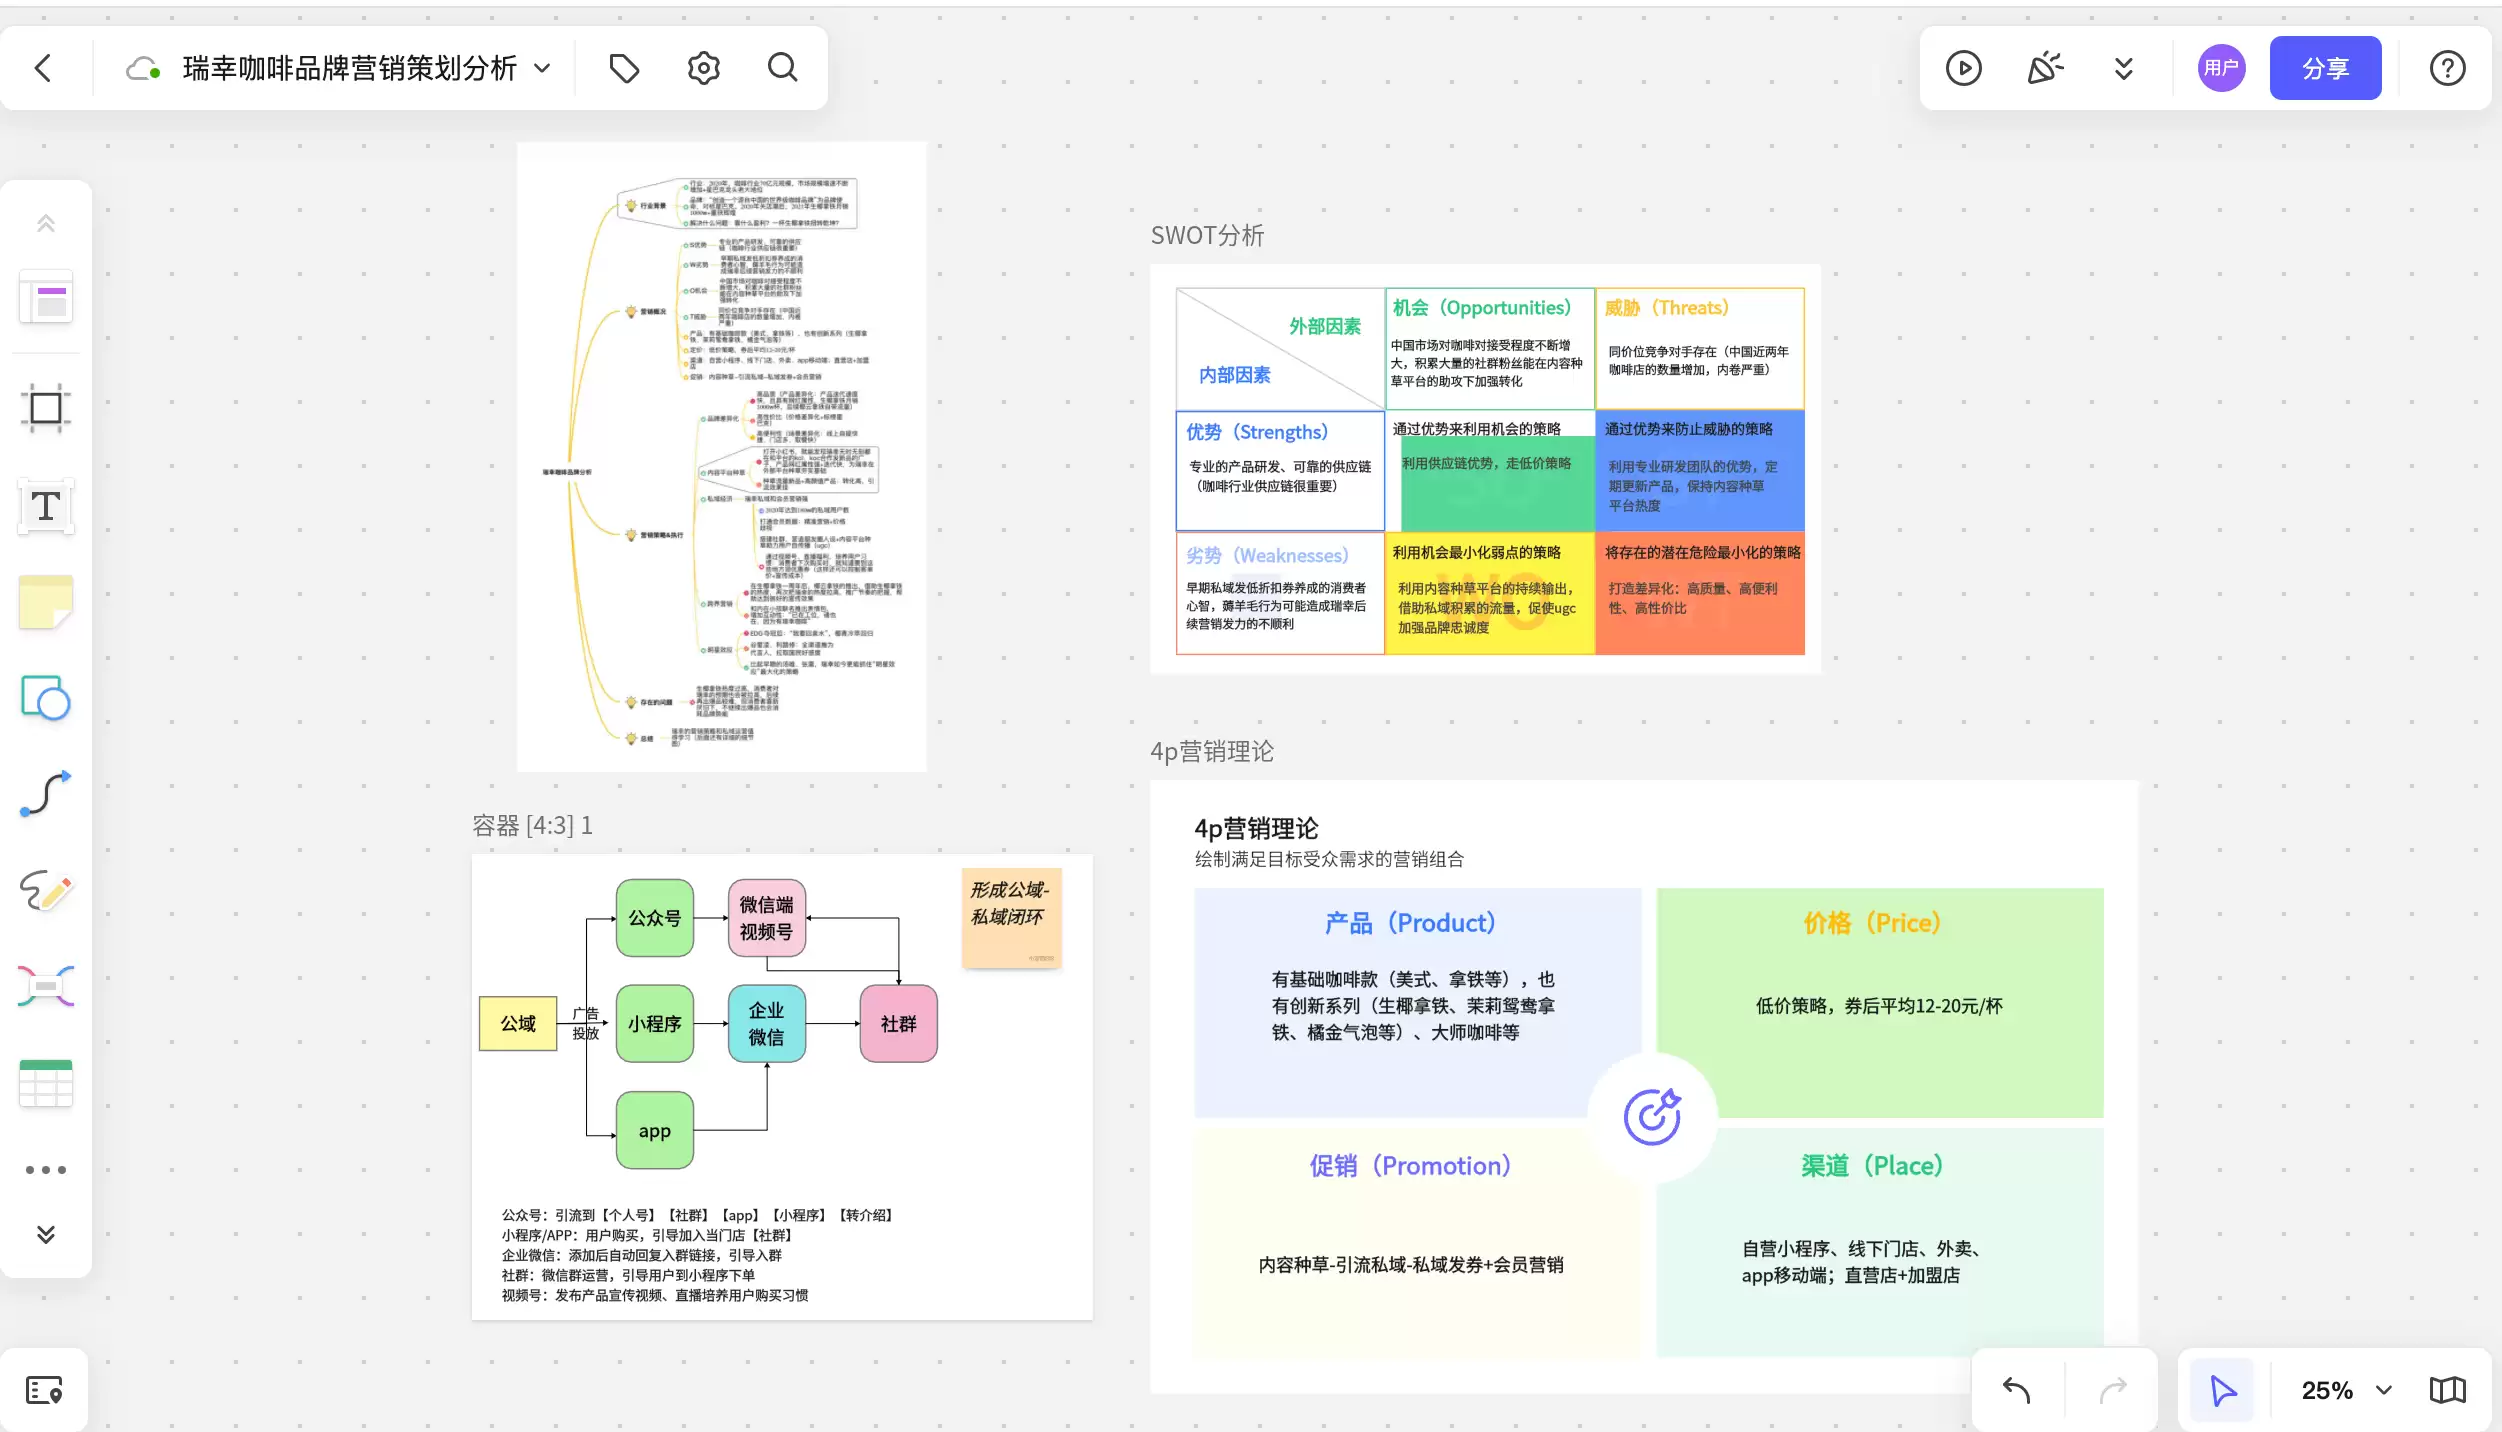The image size is (2502, 1432).
Task: Open more tools ellipsis menu
Action: [x=46, y=1169]
